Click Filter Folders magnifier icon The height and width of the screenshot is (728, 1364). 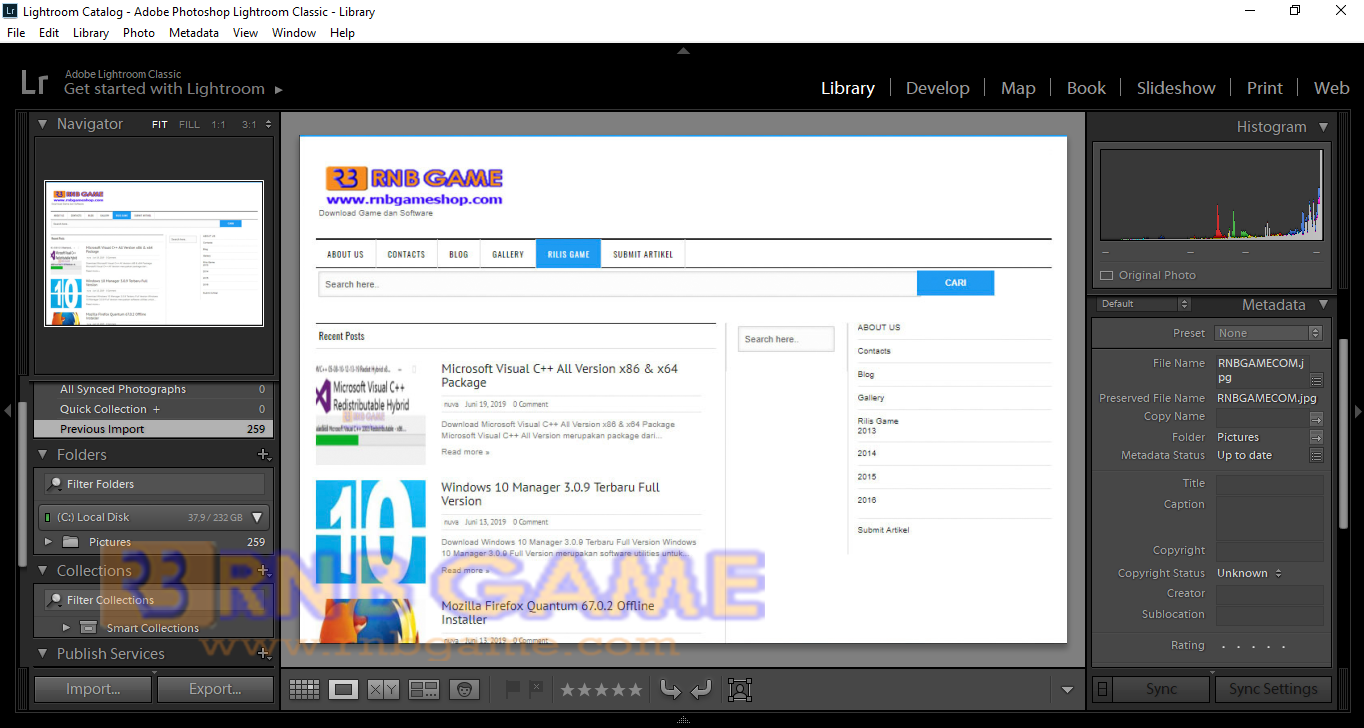coord(56,484)
